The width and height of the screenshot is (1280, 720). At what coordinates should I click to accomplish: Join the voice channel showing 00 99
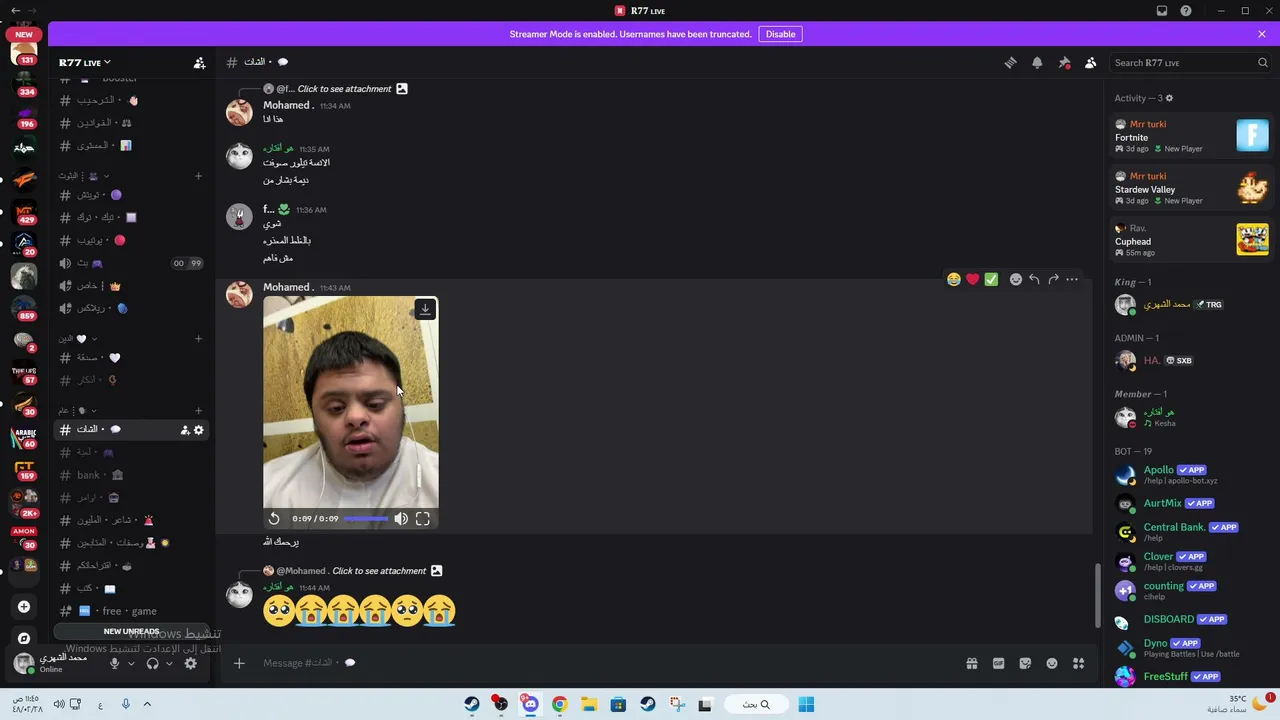point(130,263)
